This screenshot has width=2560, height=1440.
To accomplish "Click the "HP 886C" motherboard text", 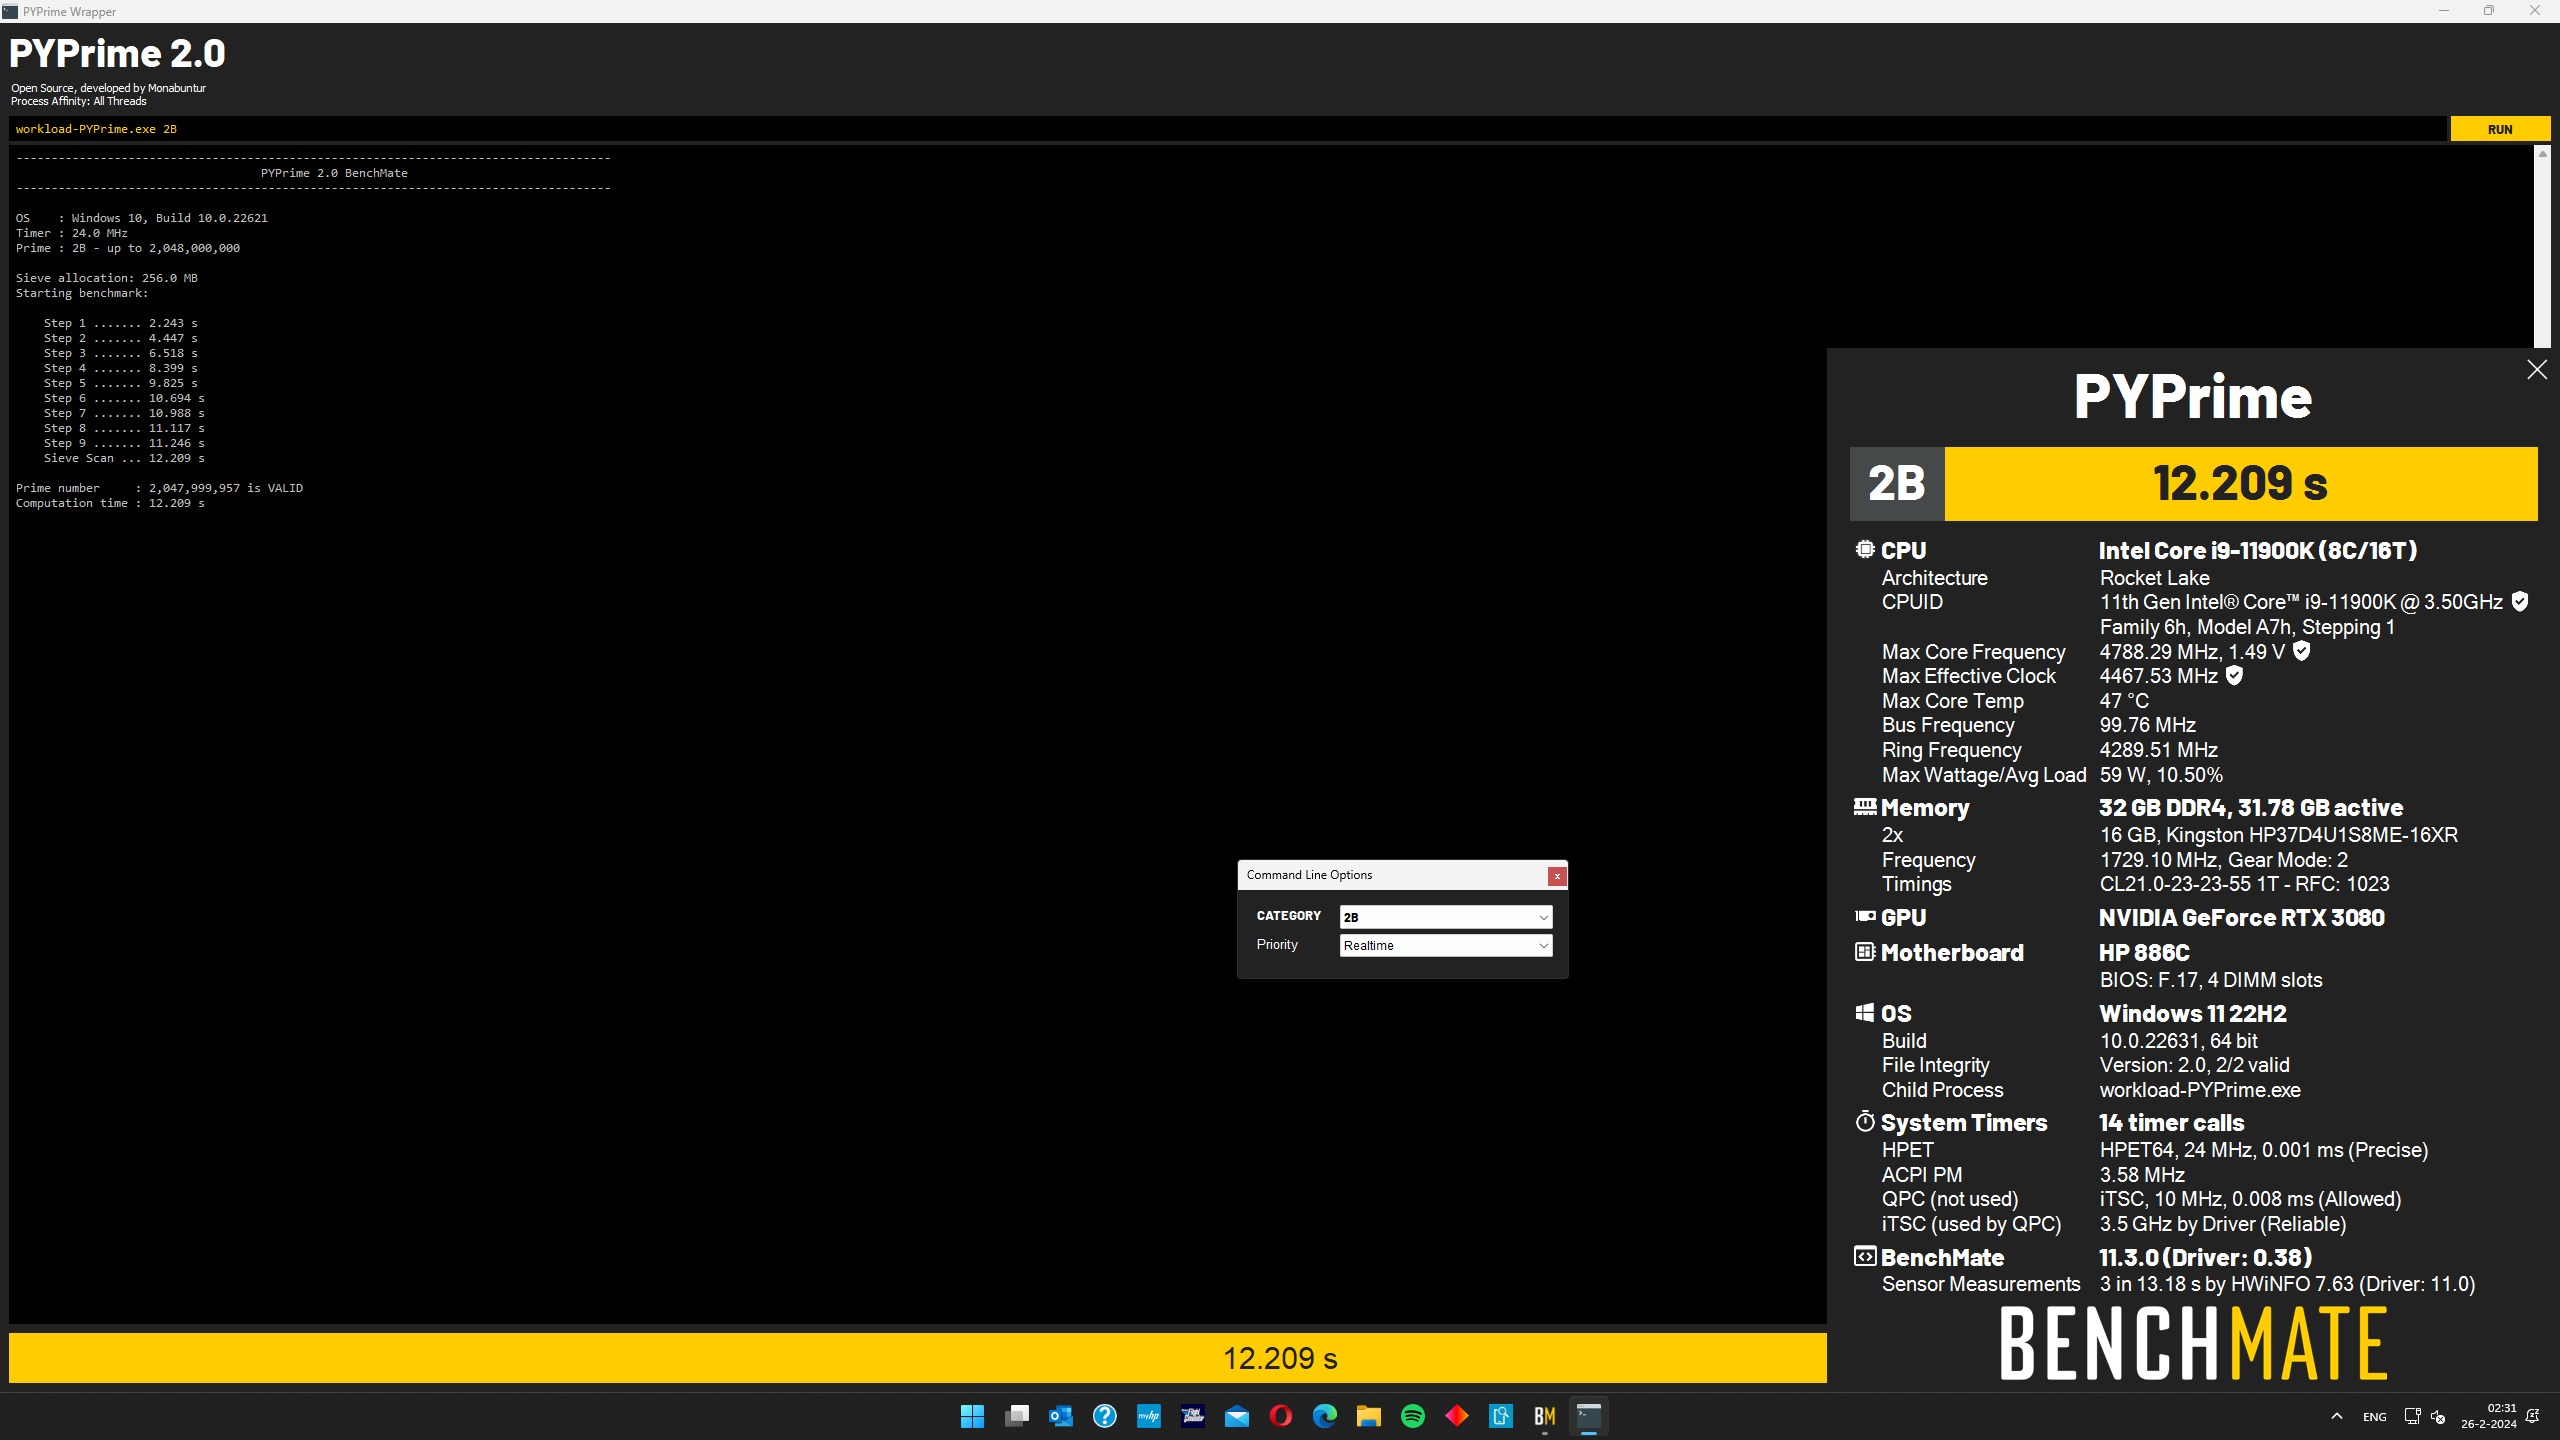I will 2144,953.
